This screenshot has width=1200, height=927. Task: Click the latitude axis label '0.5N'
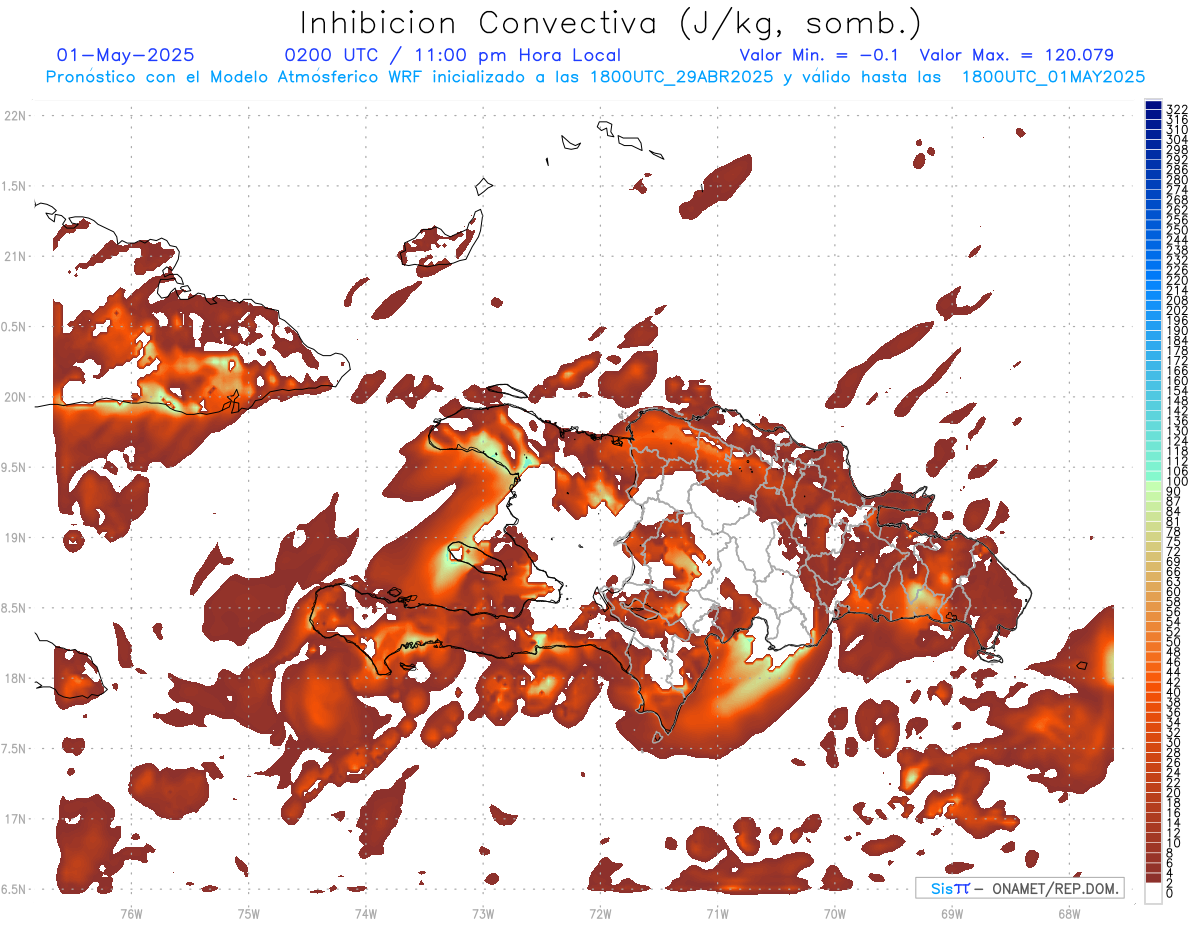(x=15, y=327)
